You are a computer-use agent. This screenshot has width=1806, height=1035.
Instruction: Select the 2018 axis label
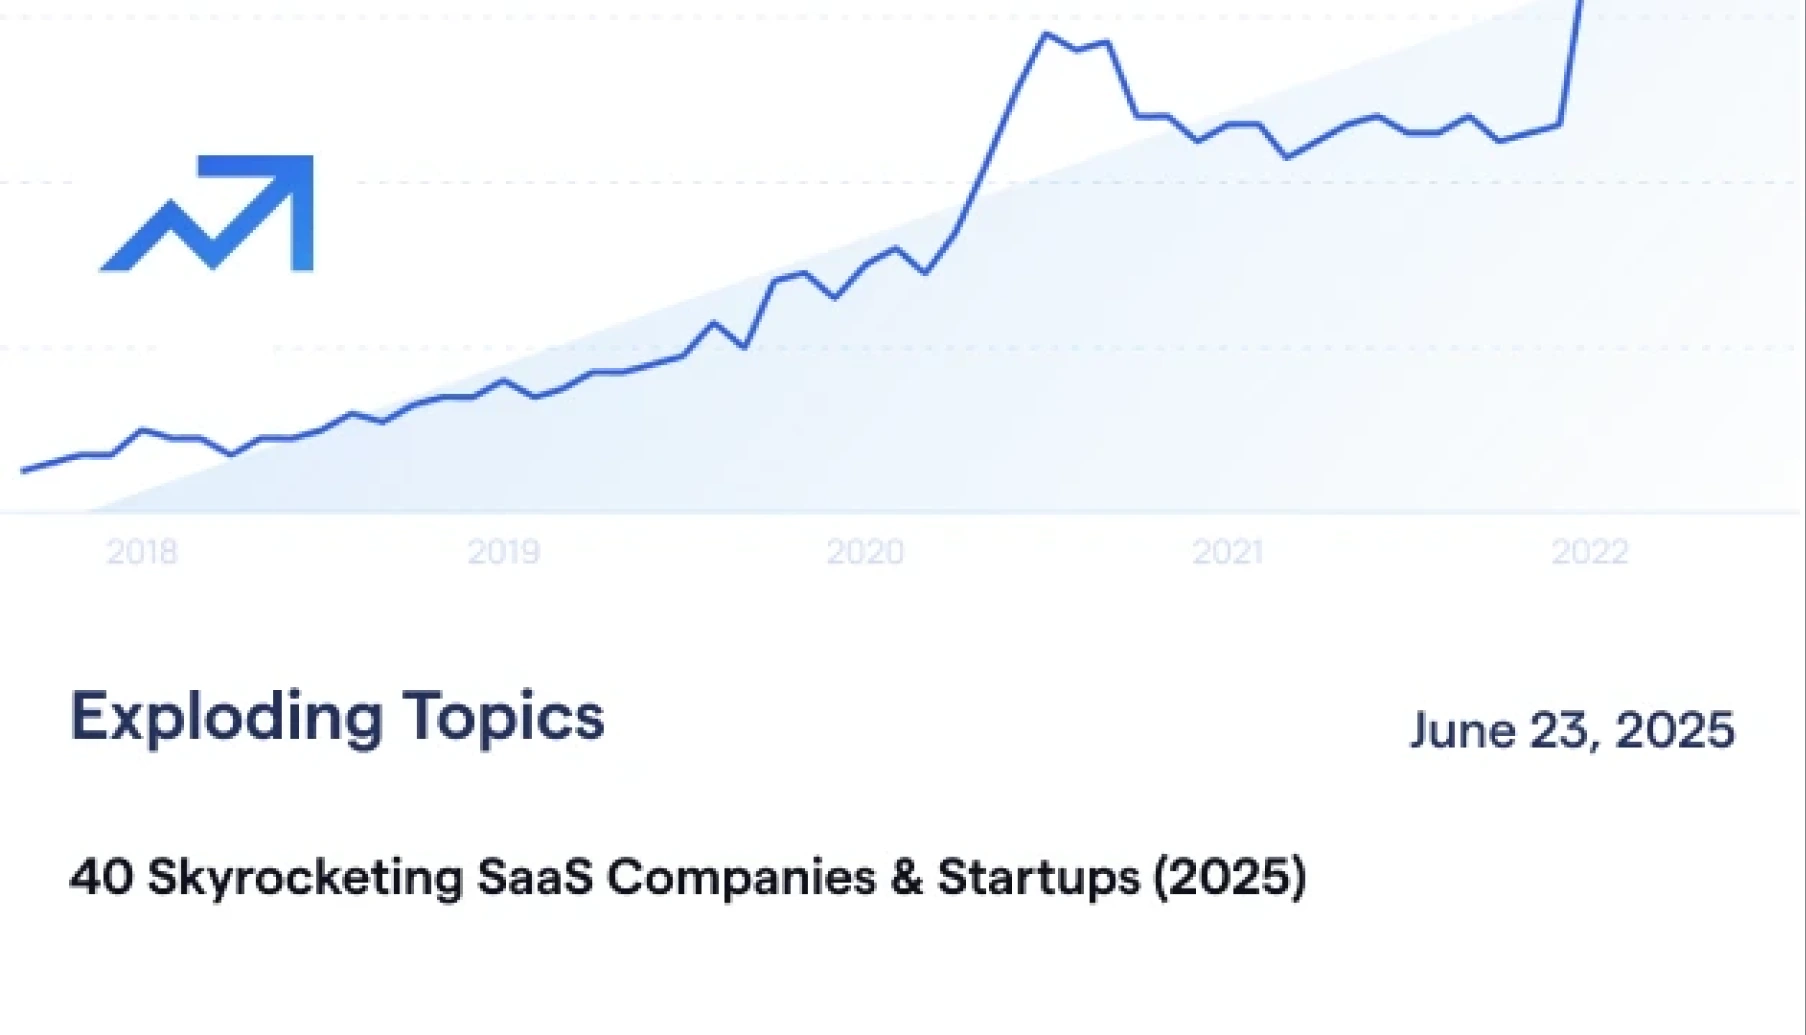coord(142,551)
